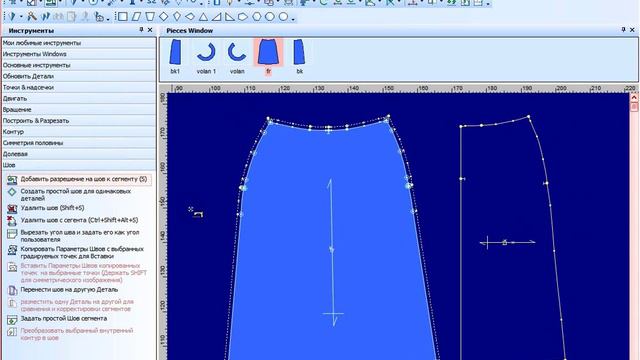Select the wide rhombus shape tool

click(x=190, y=17)
